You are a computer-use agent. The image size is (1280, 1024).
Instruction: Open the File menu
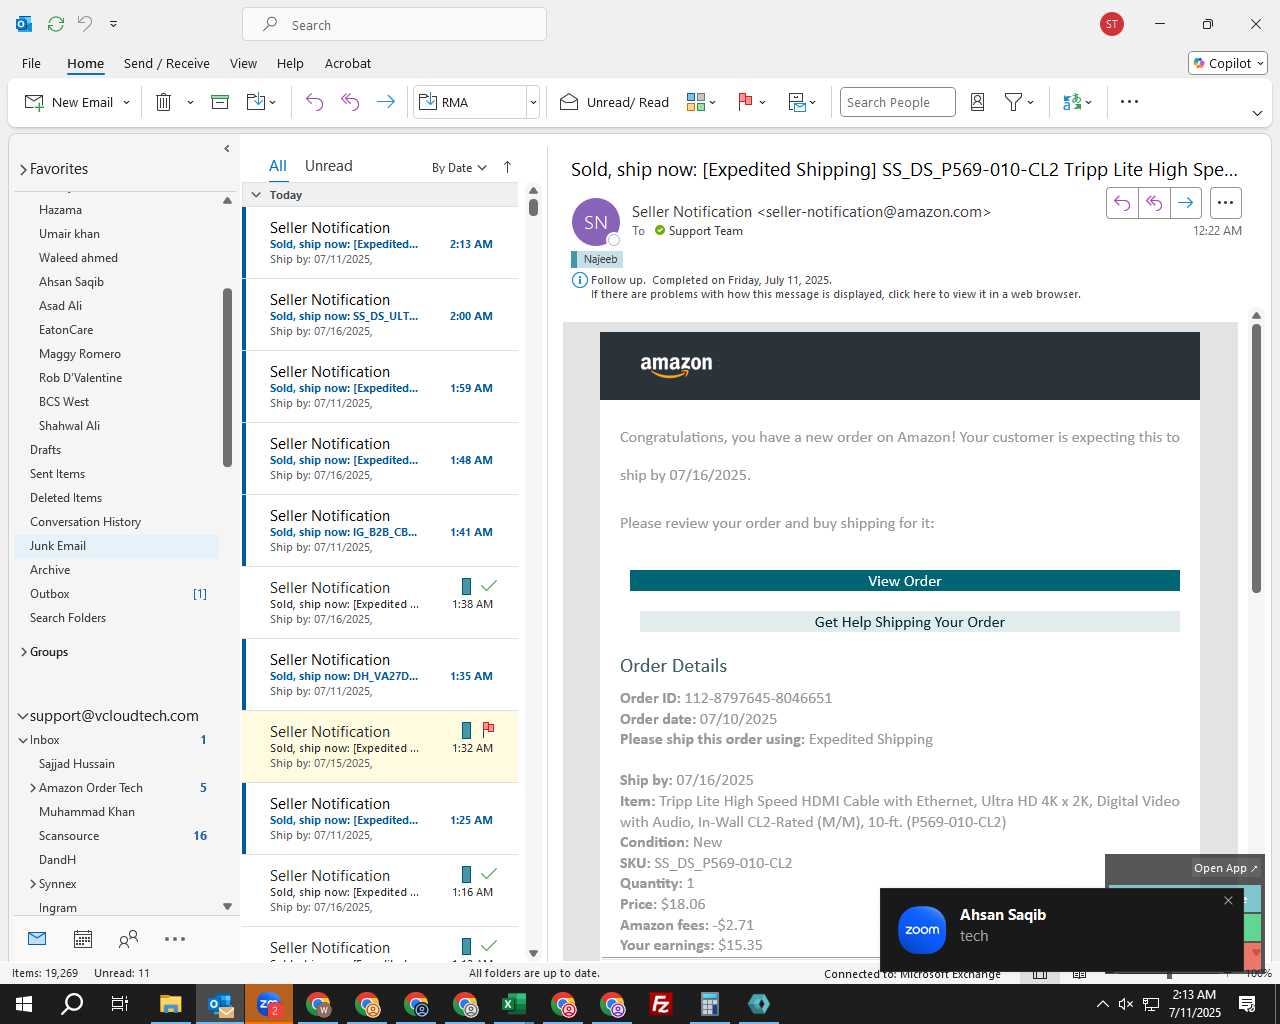click(x=31, y=63)
